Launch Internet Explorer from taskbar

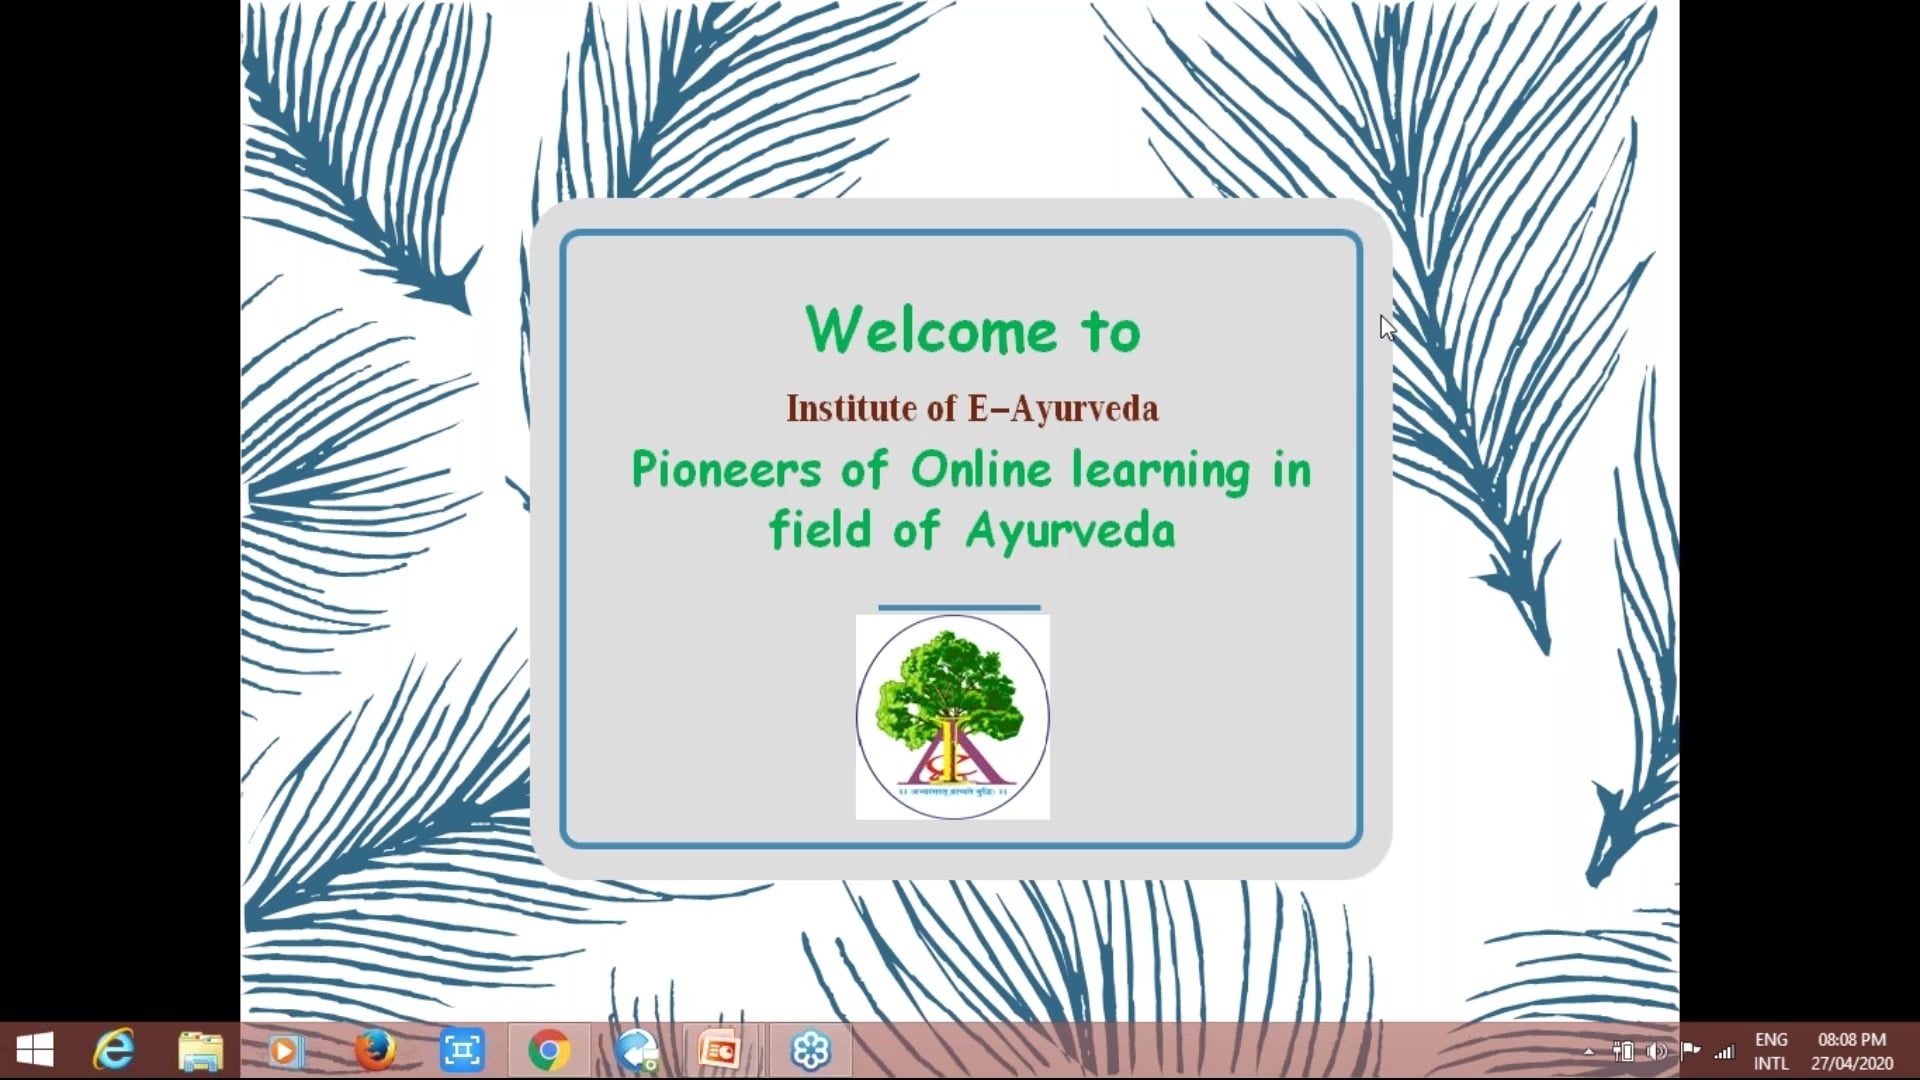point(113,1051)
